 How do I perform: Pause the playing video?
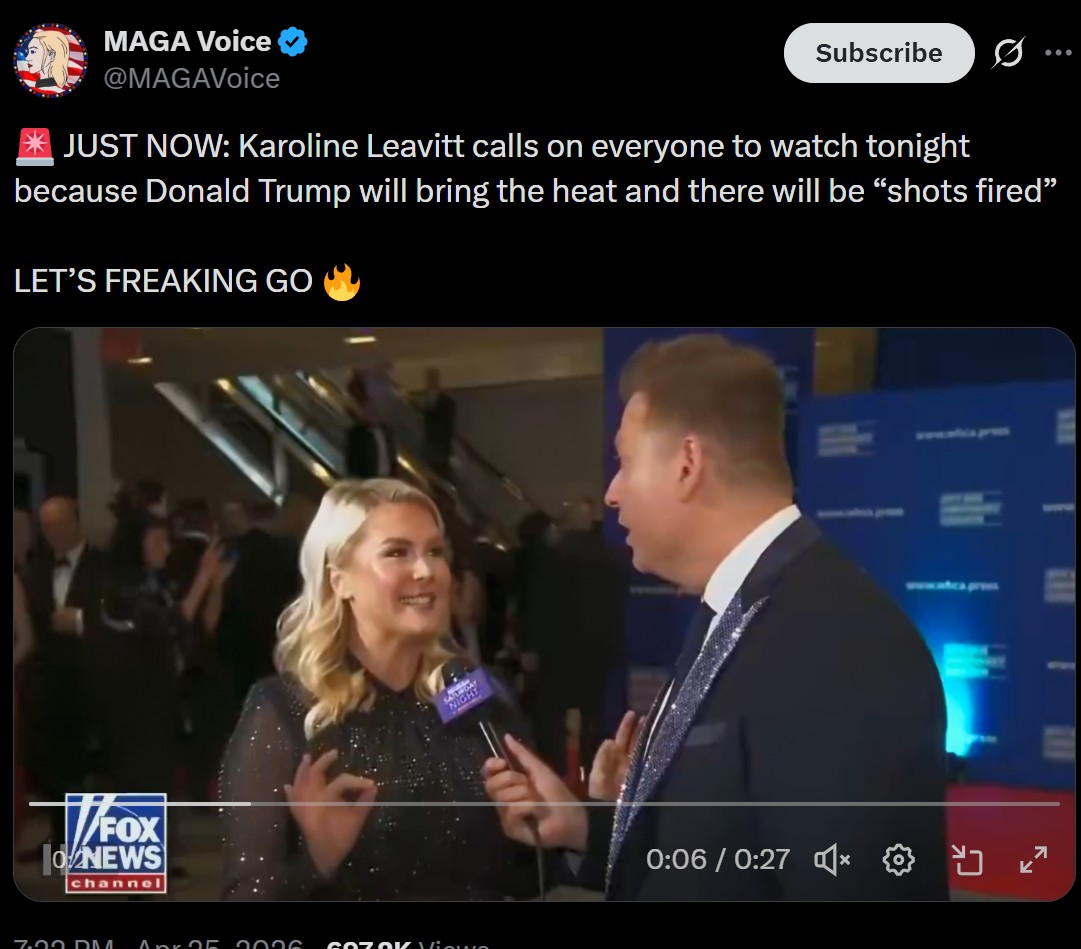point(48,859)
